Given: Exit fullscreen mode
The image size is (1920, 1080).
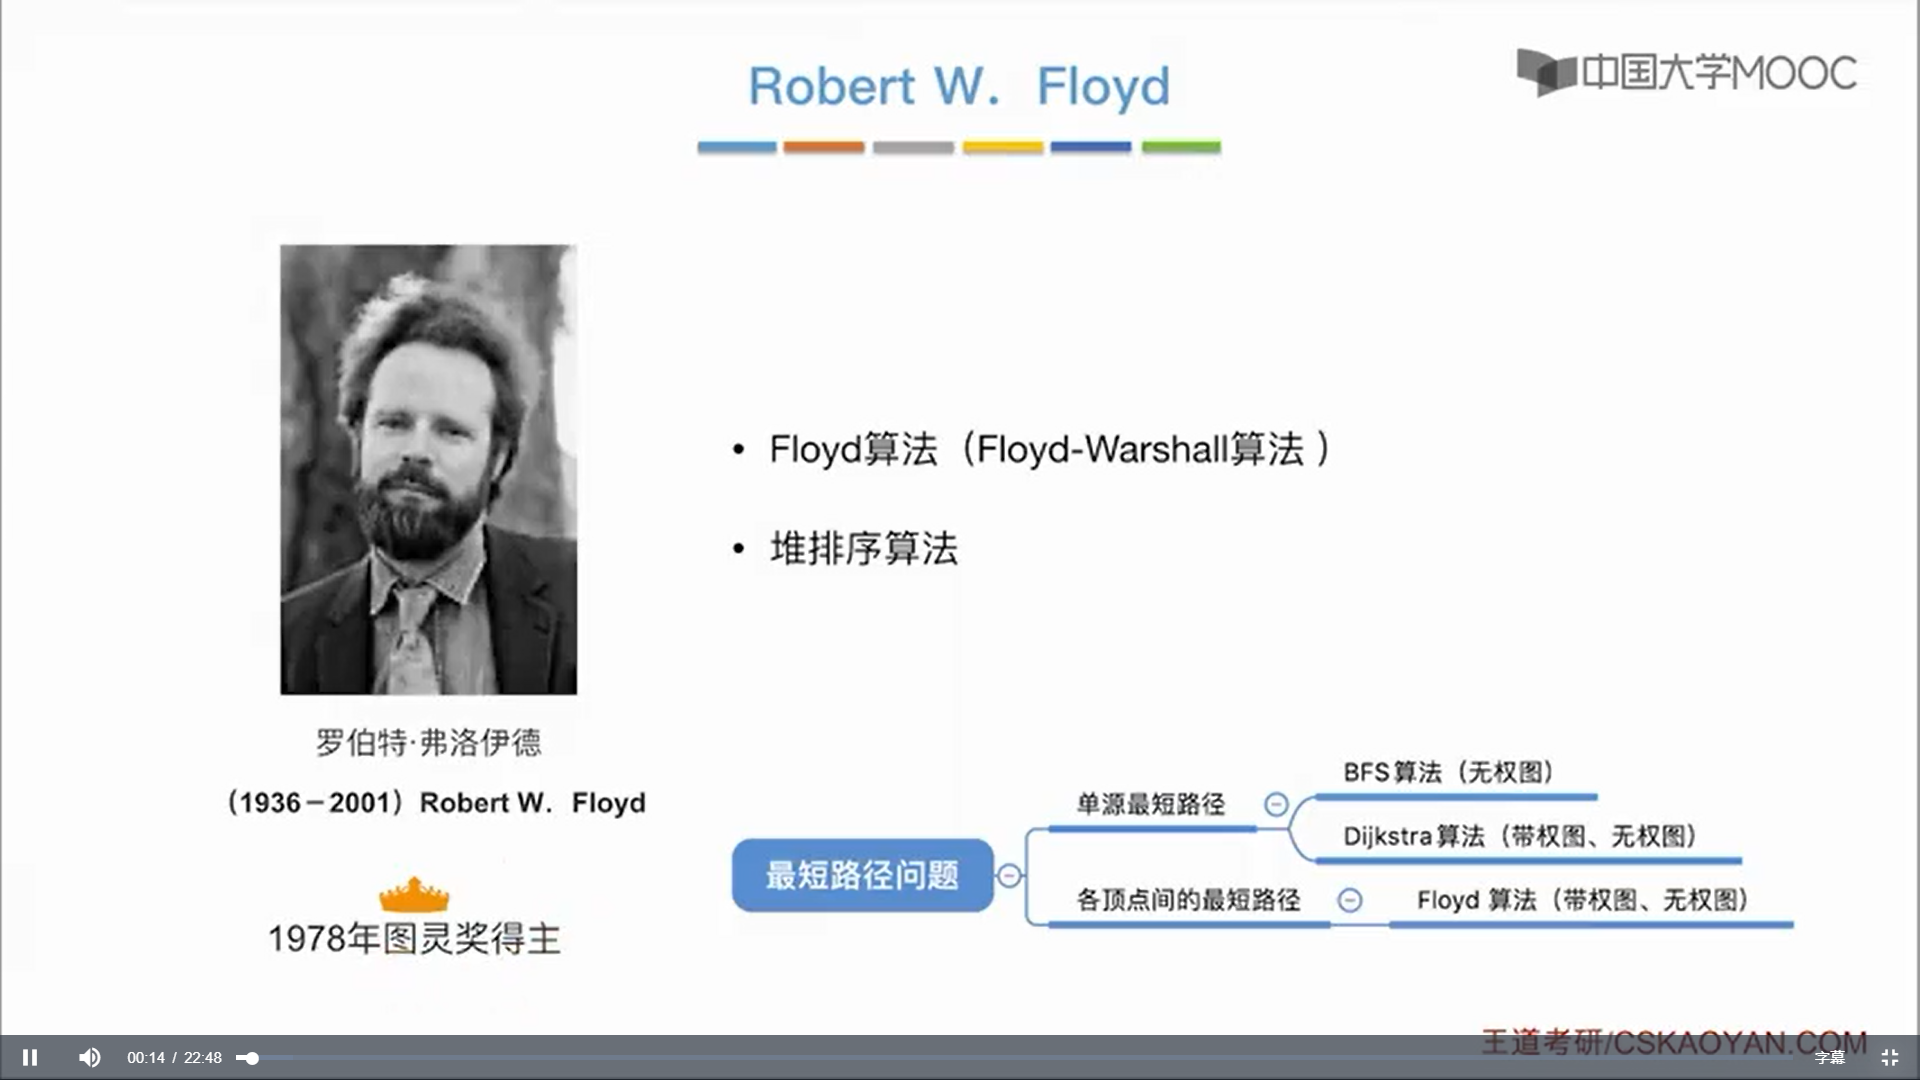Looking at the screenshot, I should 1889,1057.
